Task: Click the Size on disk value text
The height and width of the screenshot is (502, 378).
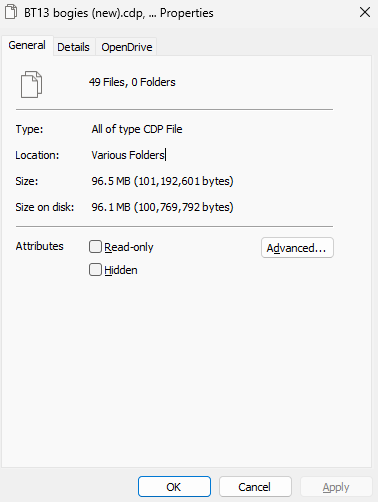Action: click(x=162, y=207)
